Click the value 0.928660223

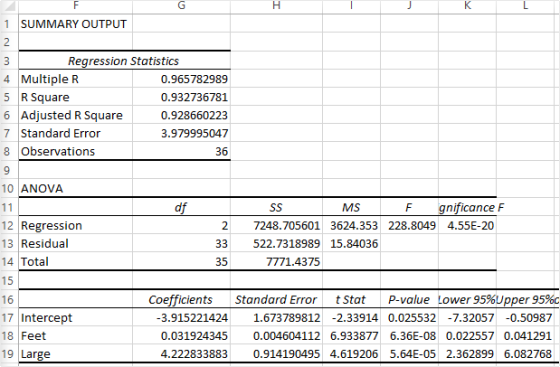[x=181, y=115]
